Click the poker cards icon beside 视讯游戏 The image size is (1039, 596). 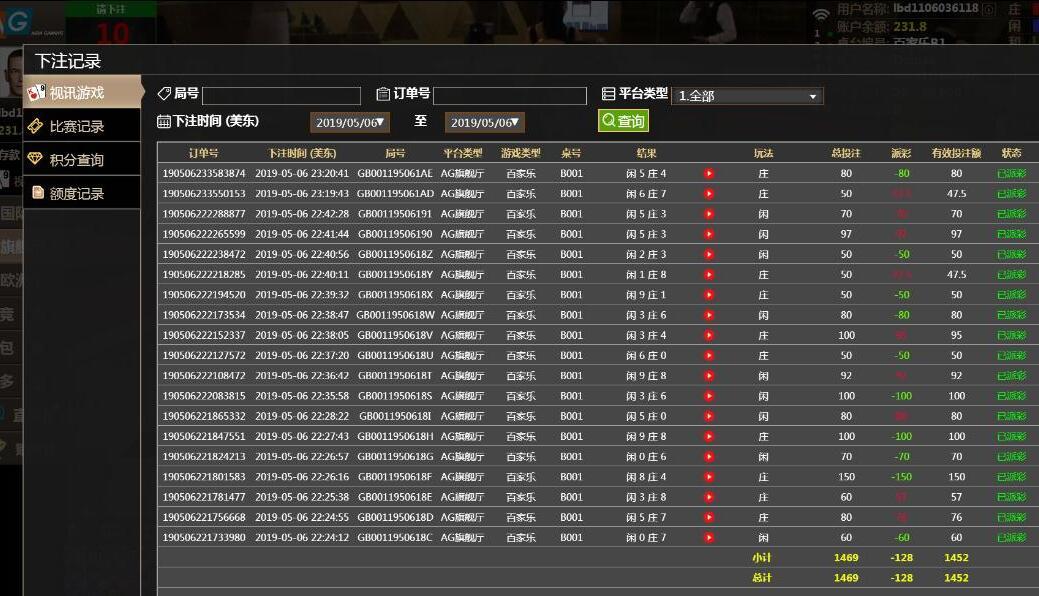(36, 92)
